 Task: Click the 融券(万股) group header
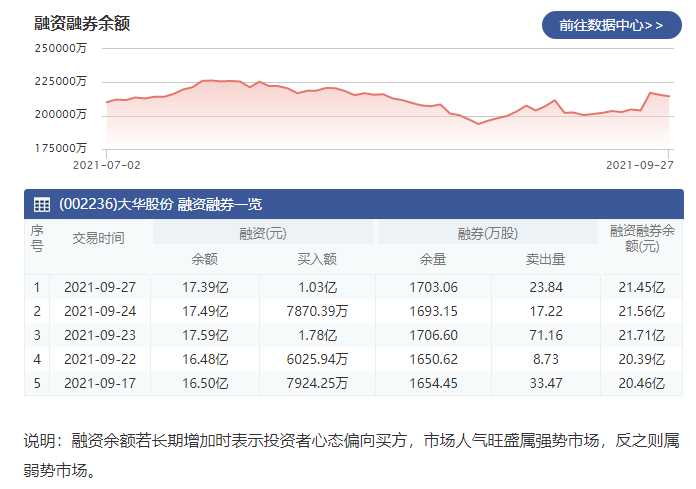(488, 233)
